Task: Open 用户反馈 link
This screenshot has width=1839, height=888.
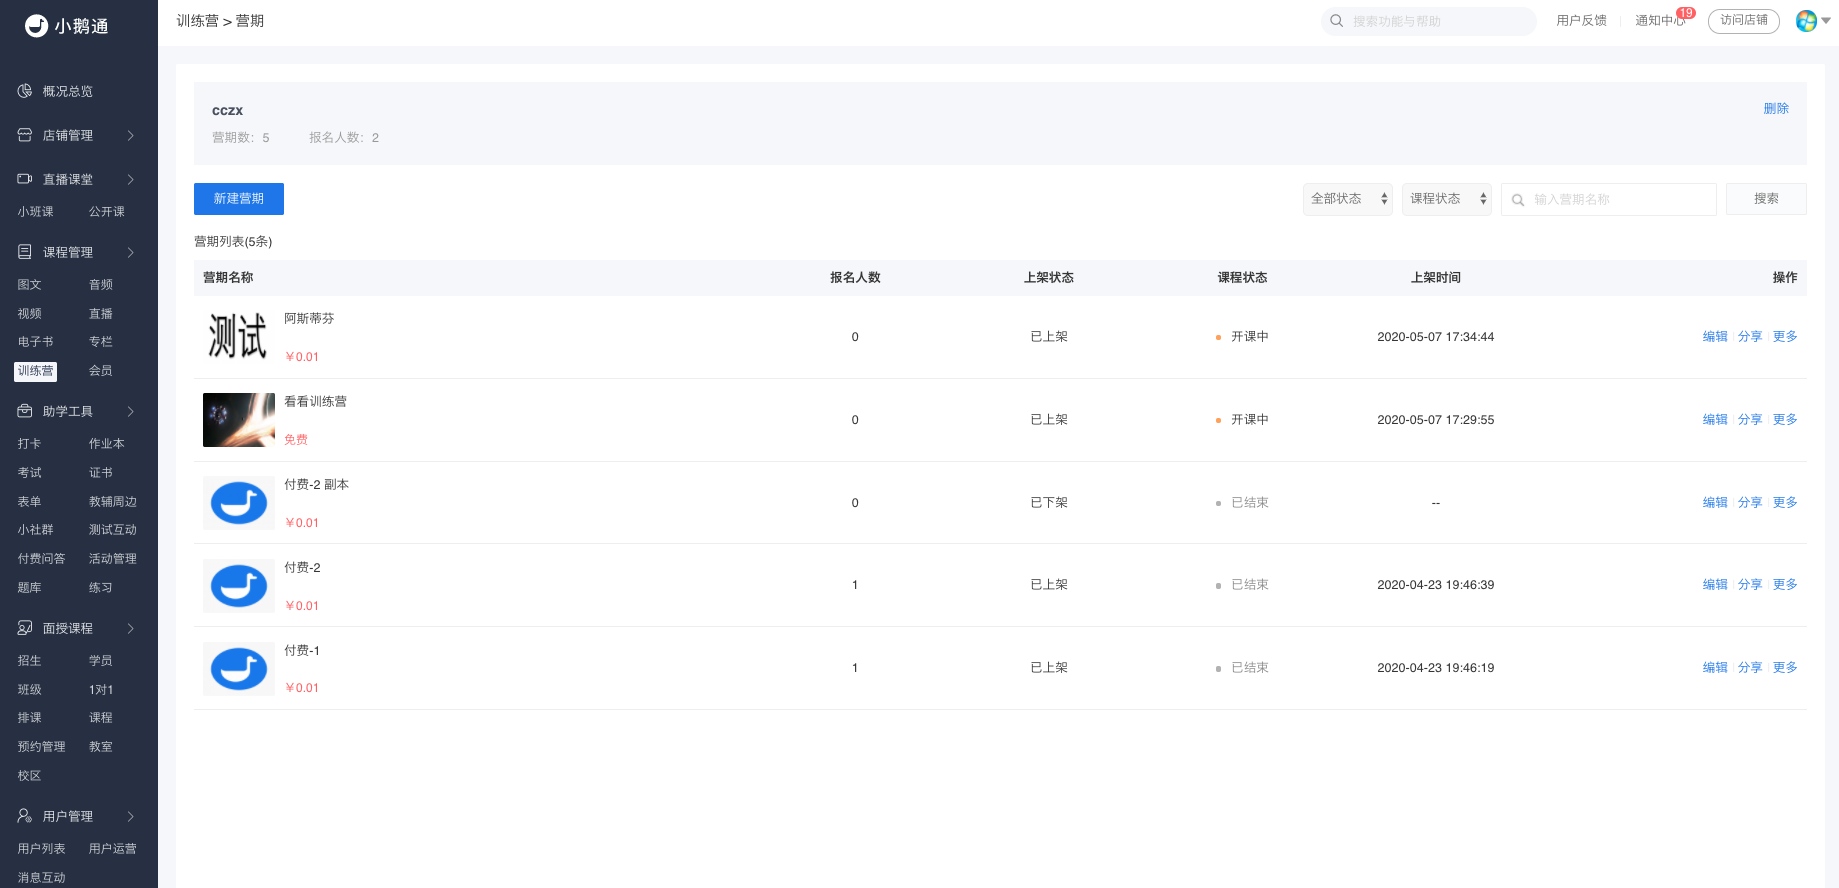Action: (1582, 21)
